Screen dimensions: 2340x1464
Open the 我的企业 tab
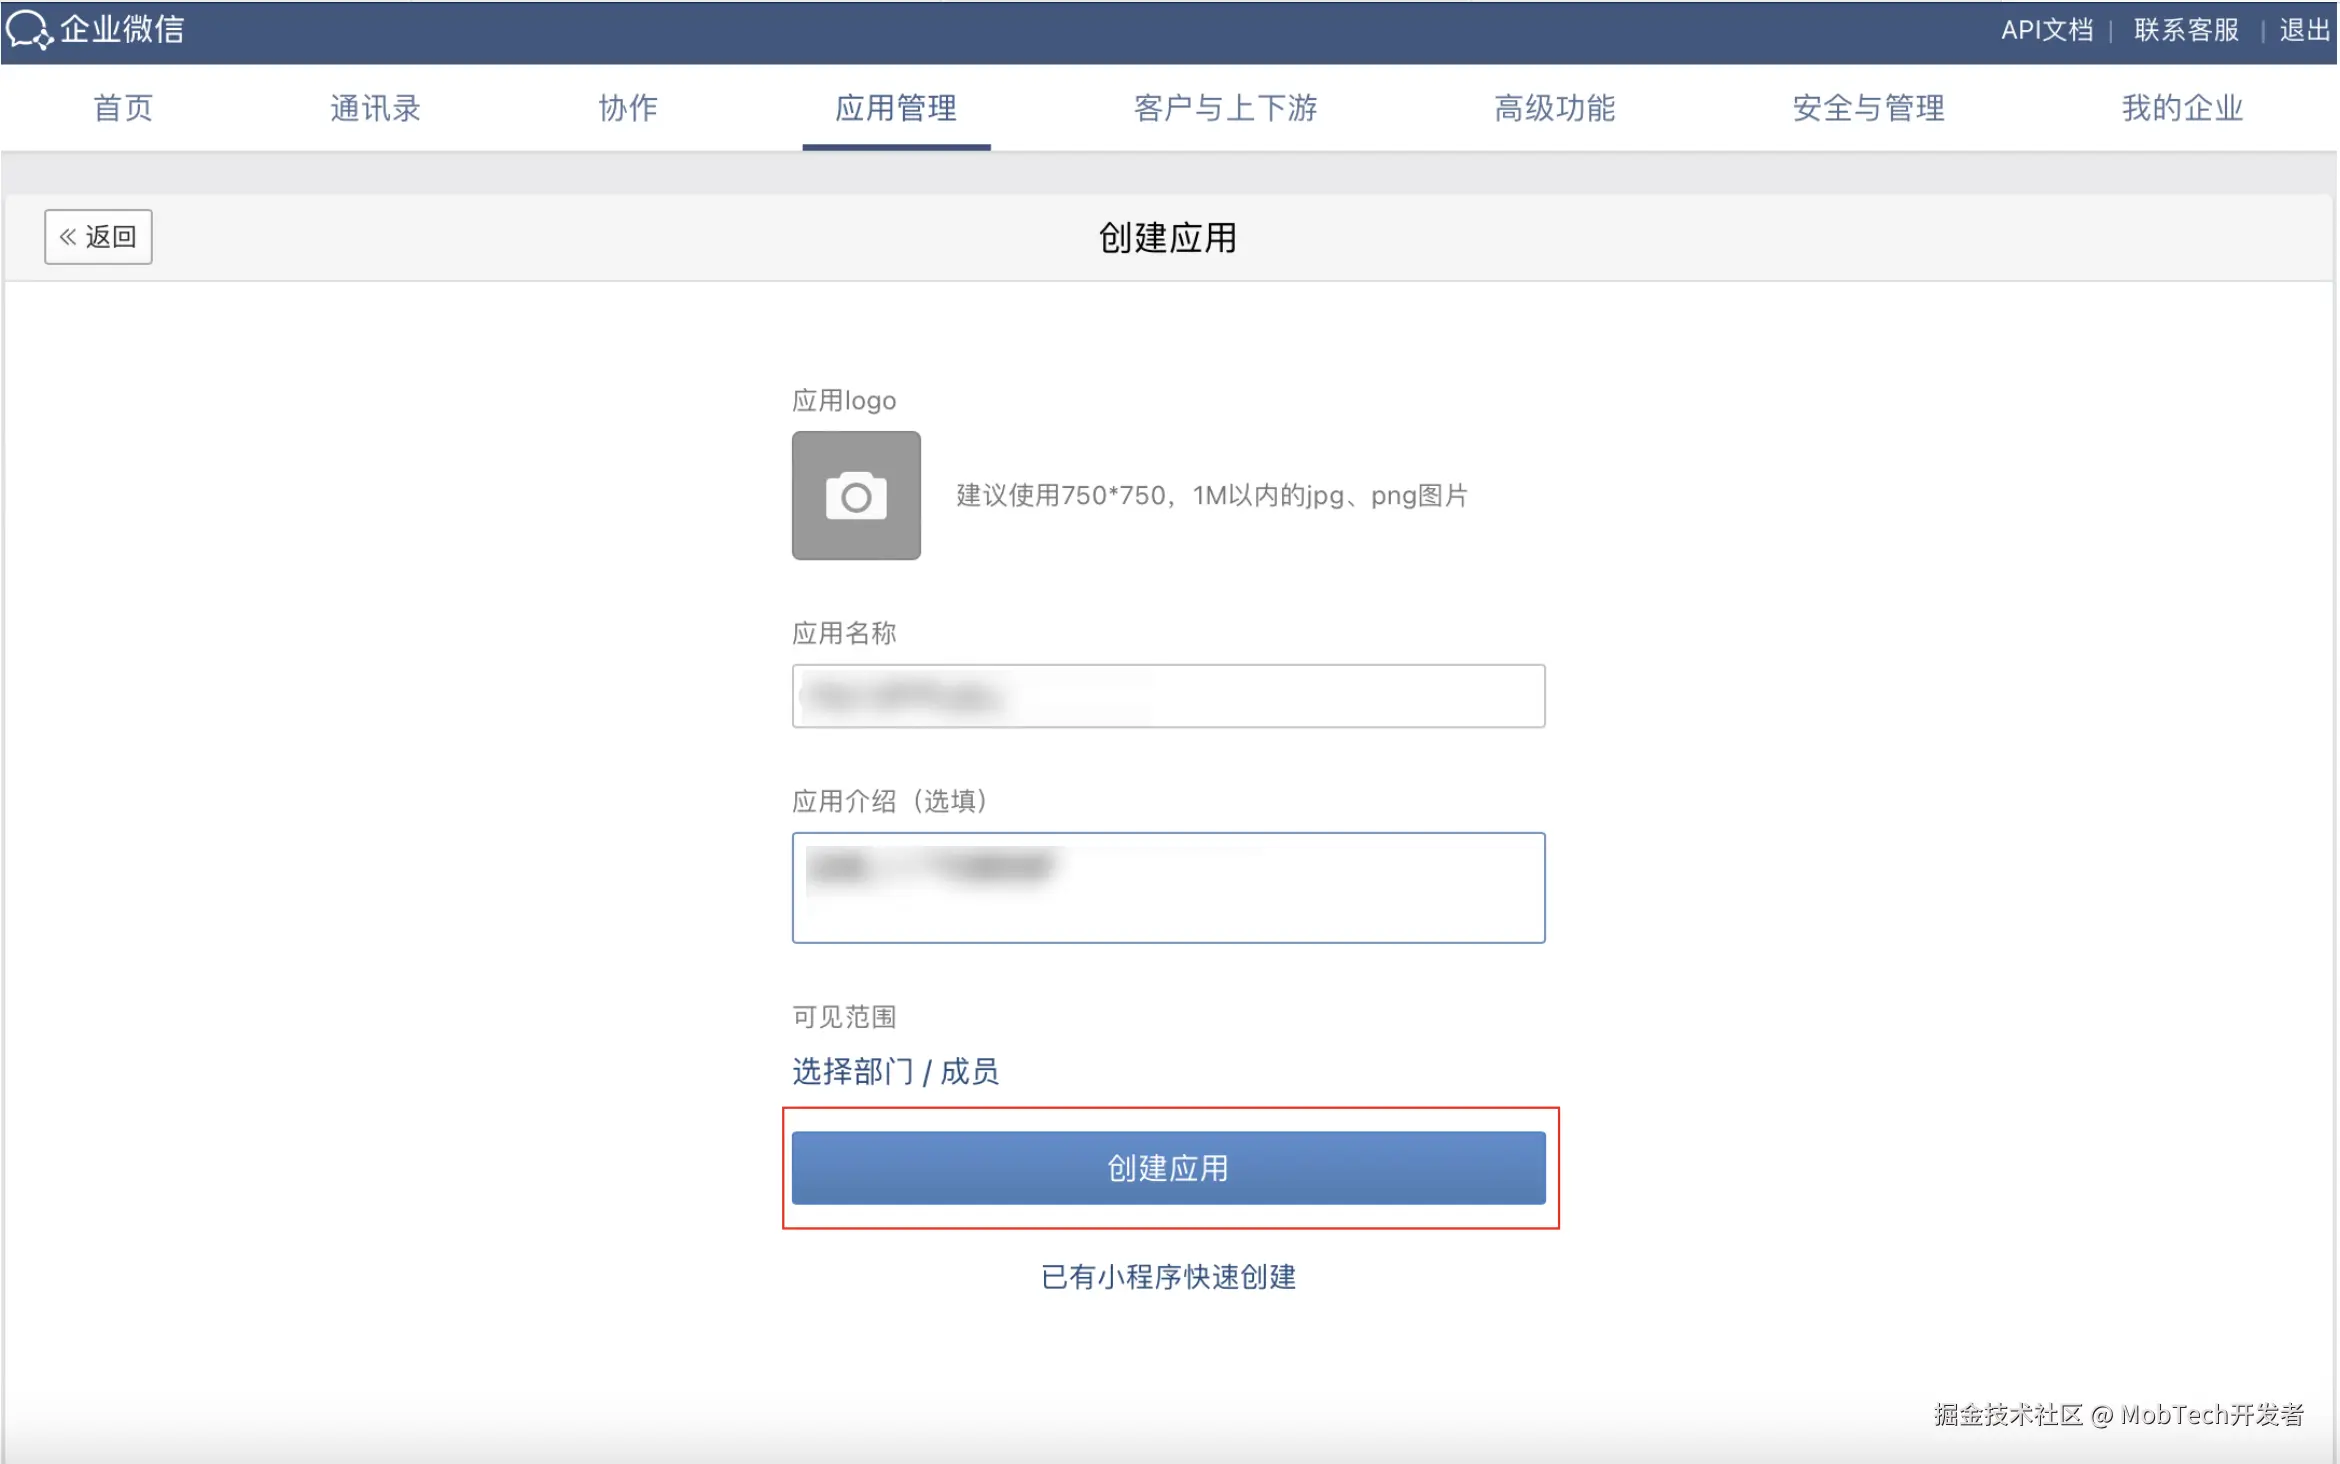coord(2182,108)
